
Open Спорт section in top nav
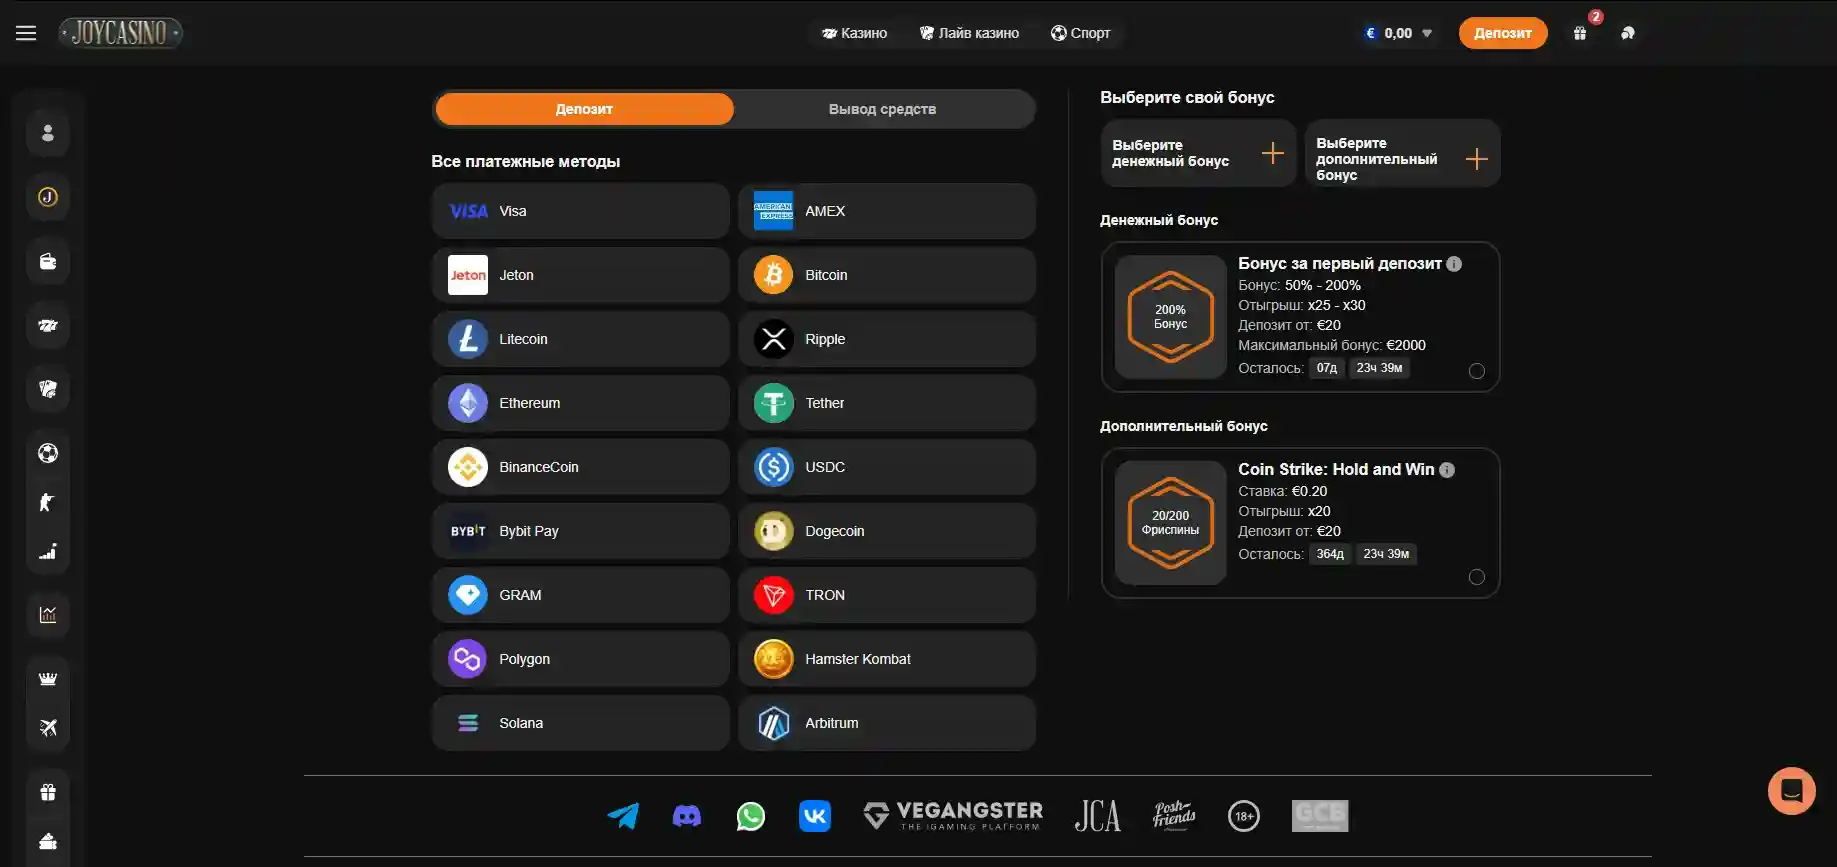click(1080, 33)
